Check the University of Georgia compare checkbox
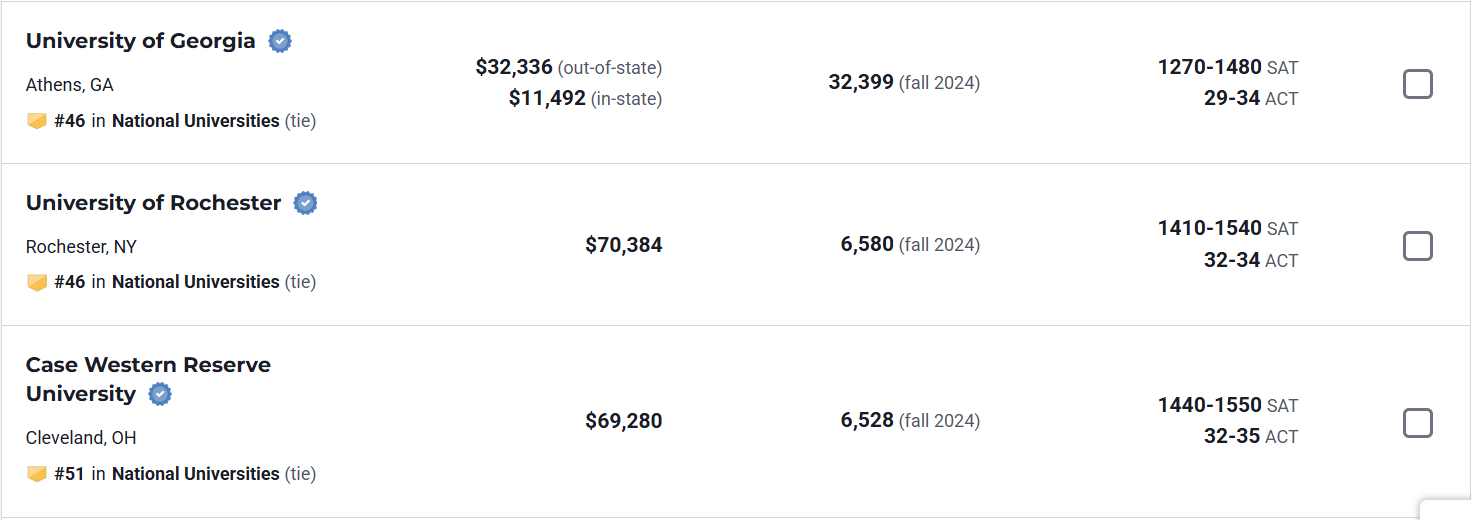 coord(1417,84)
